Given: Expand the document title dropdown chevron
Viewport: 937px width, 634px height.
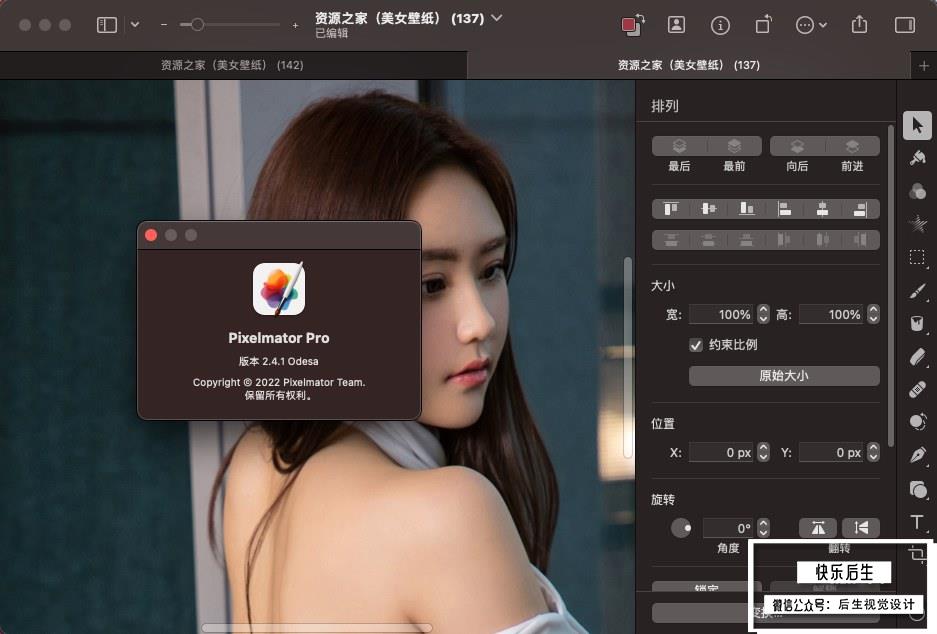Looking at the screenshot, I should coord(497,18).
